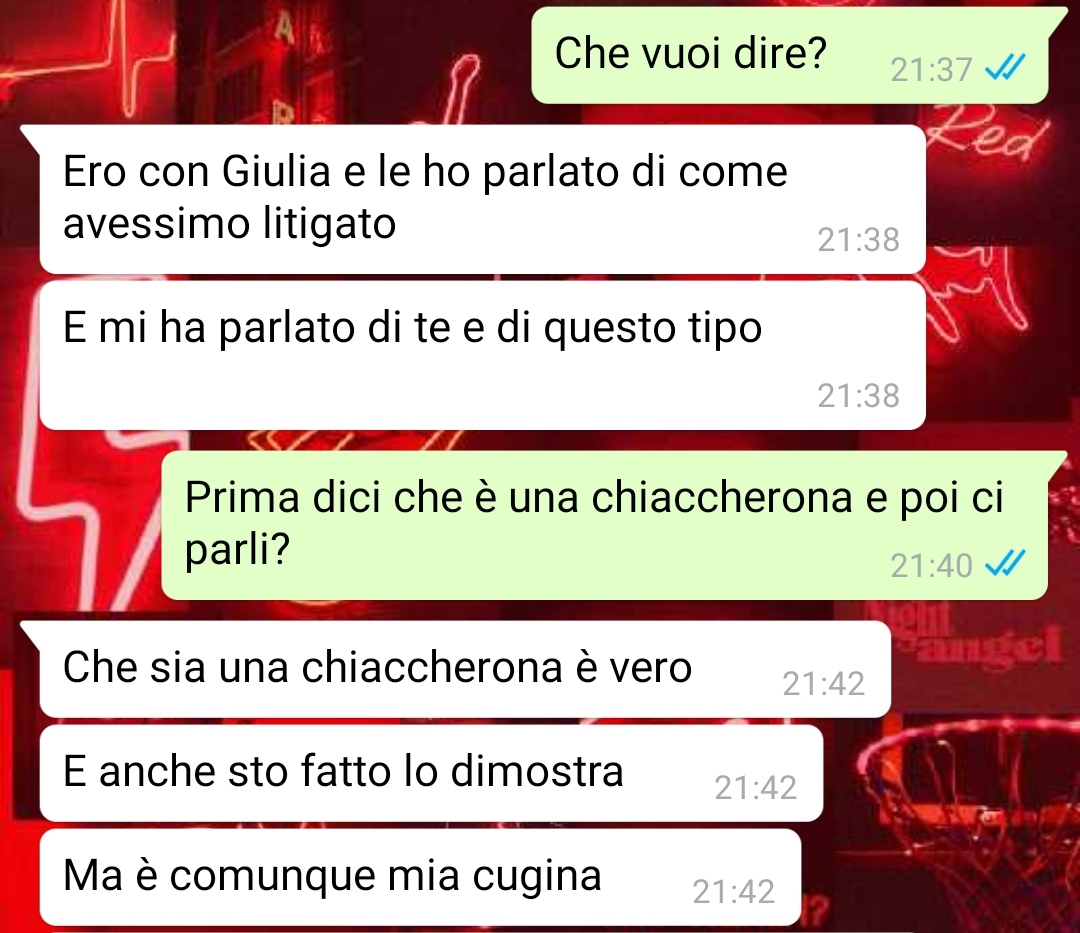Tap the neon 'Red' sign in the background
Image resolution: width=1080 pixels, height=933 pixels.
pos(986,133)
